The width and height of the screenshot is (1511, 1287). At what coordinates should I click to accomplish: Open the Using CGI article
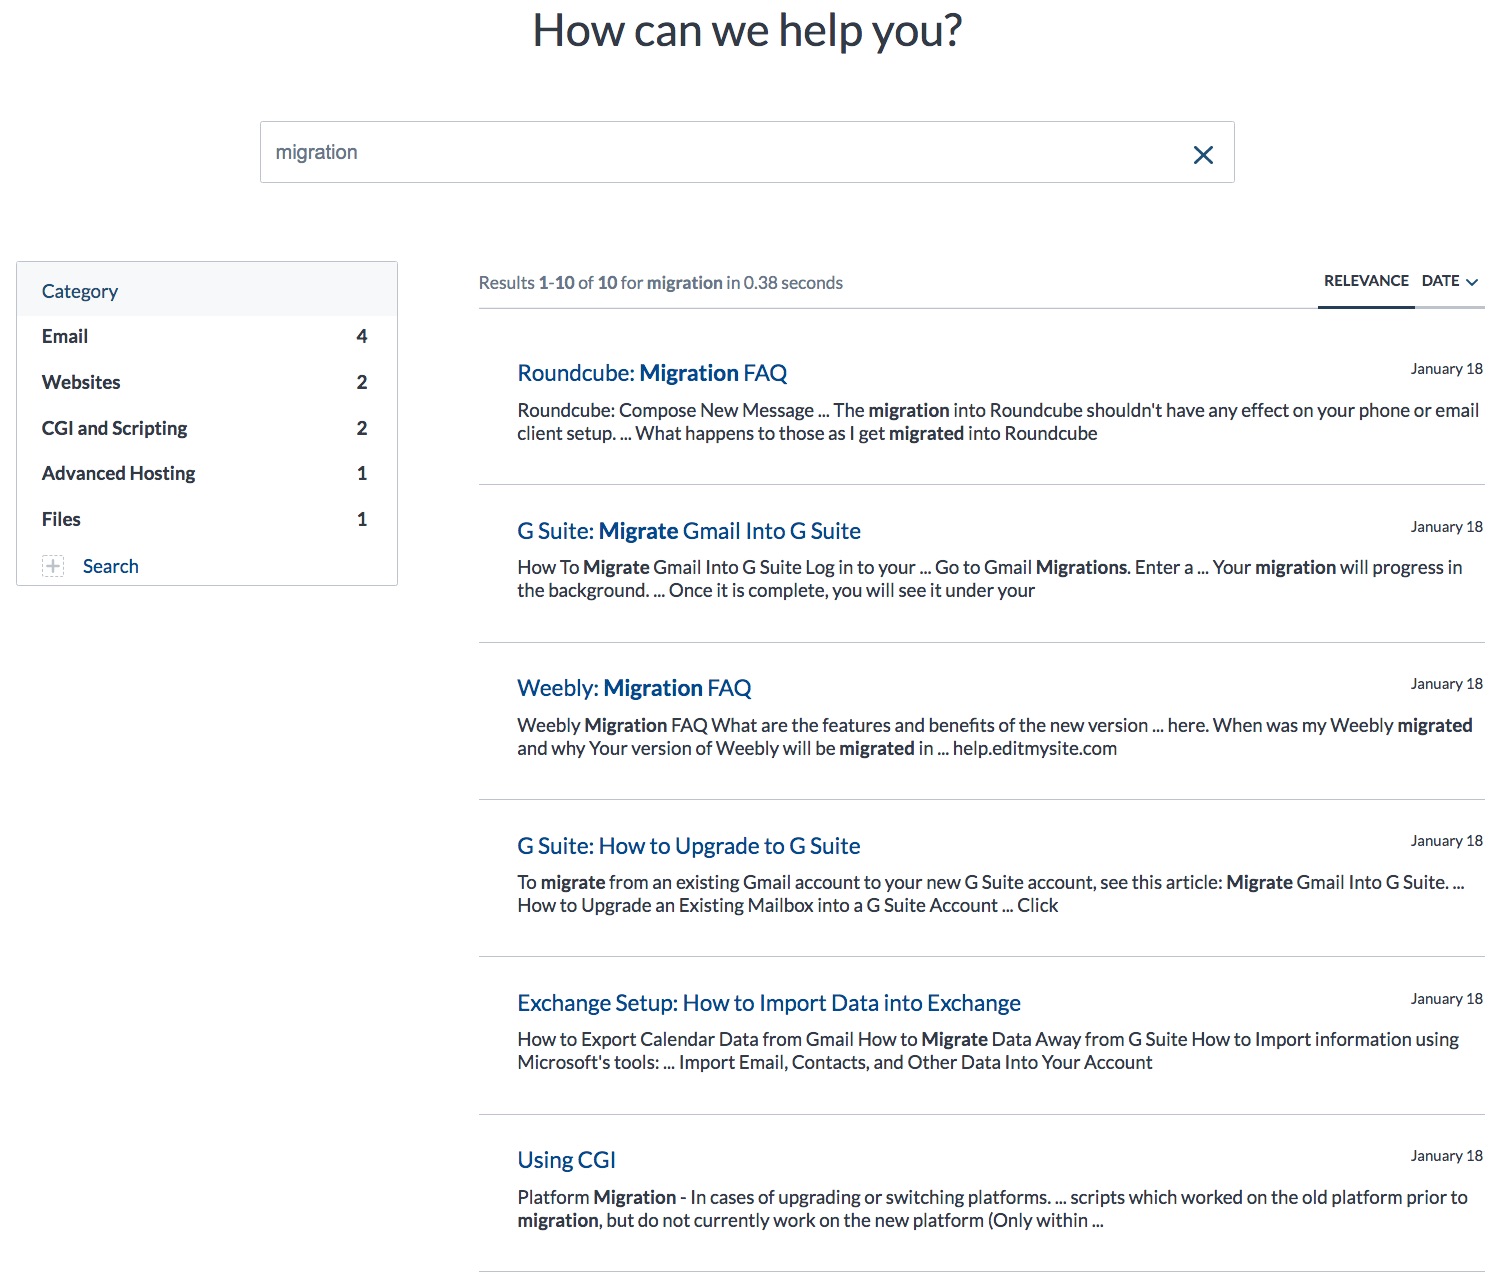566,1159
